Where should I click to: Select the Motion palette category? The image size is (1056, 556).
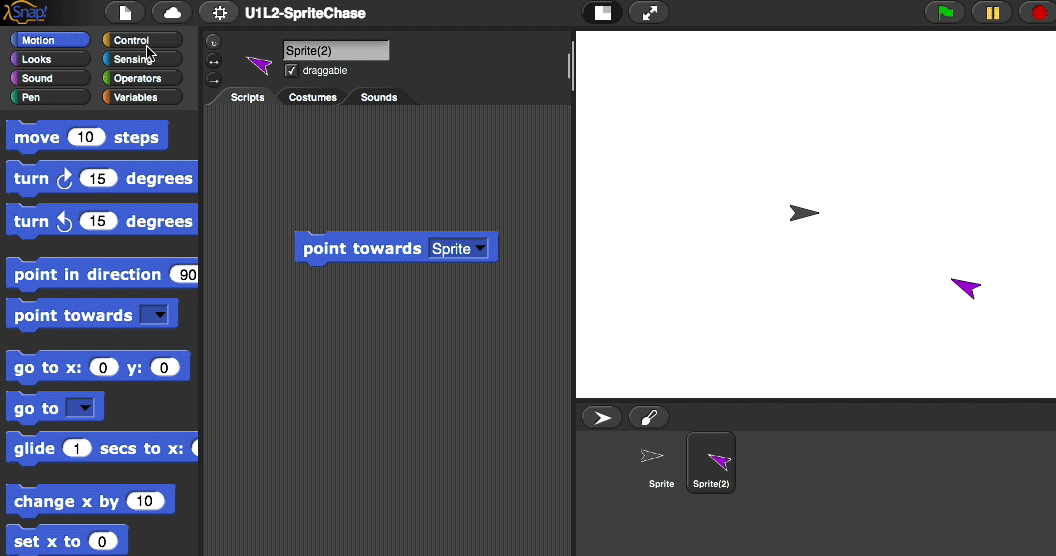coord(51,40)
